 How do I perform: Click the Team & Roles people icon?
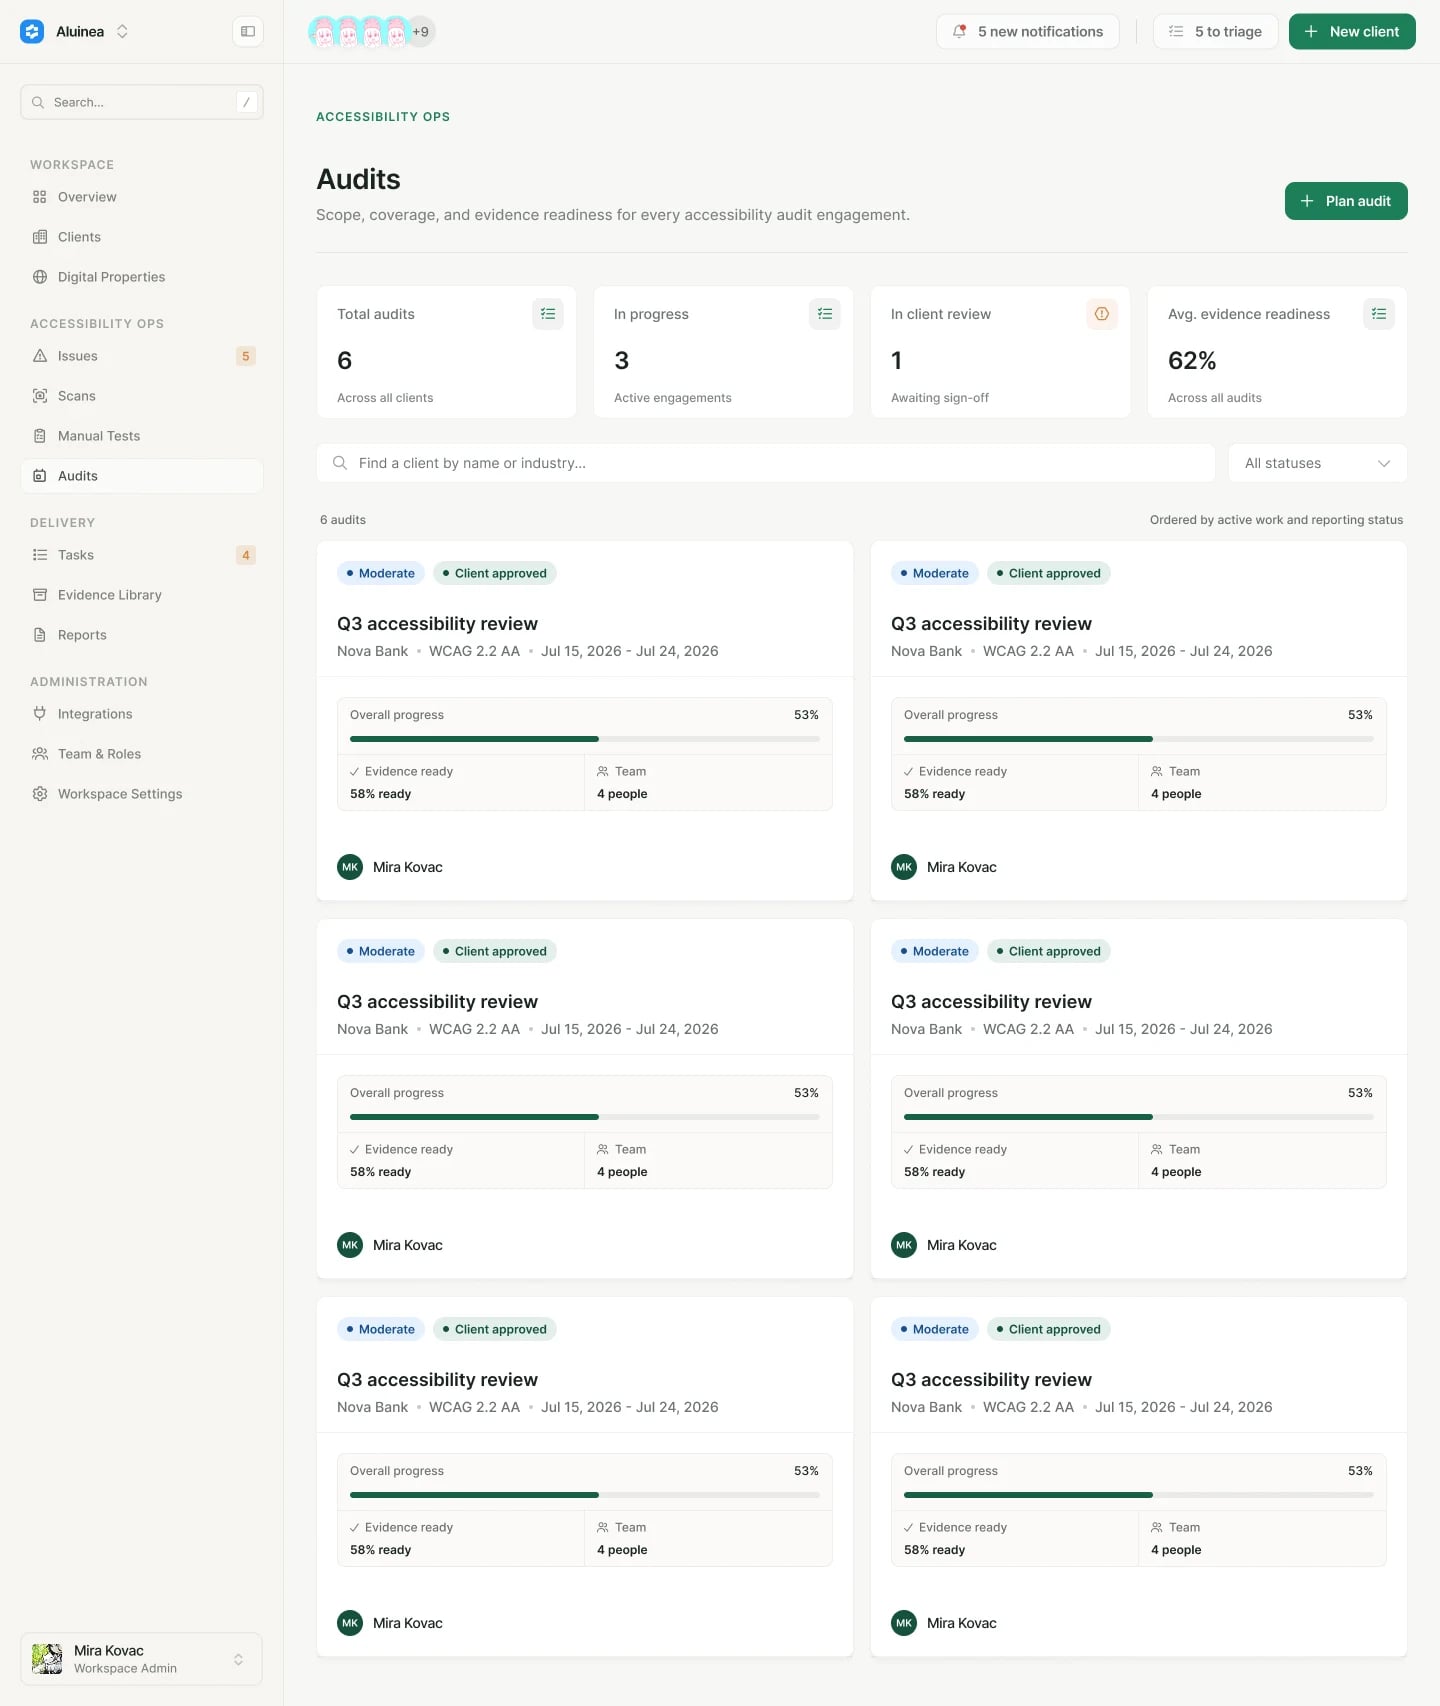point(40,754)
